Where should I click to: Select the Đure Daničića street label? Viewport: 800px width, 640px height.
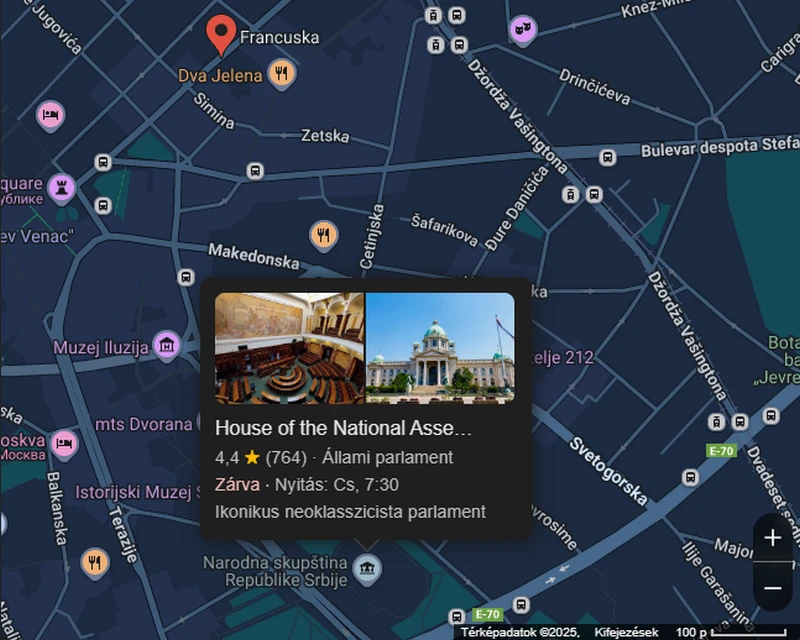(516, 208)
